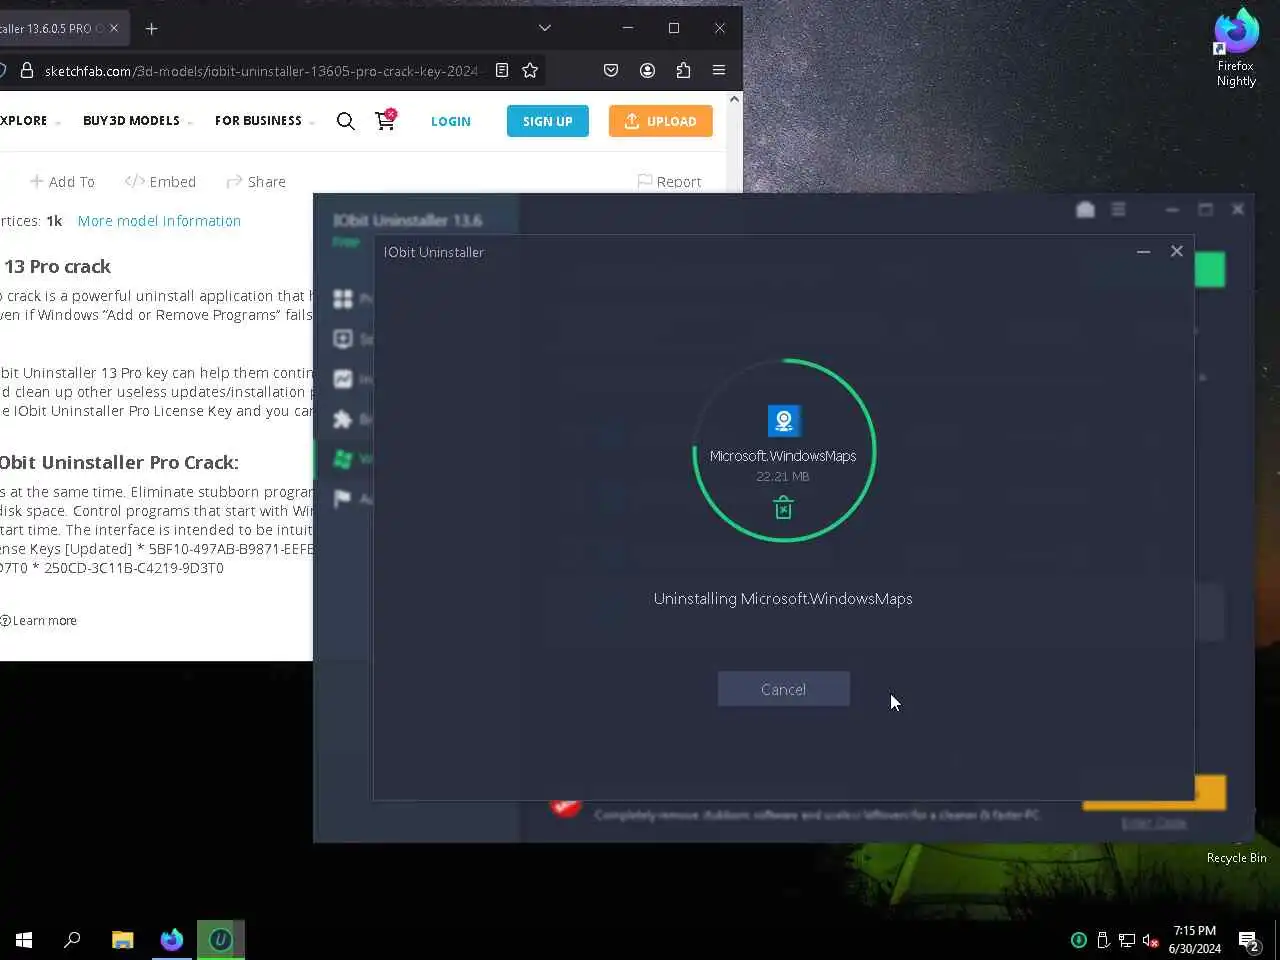Close the IObit Uninstaller progress dialog
This screenshot has width=1280, height=960.
1177,252
